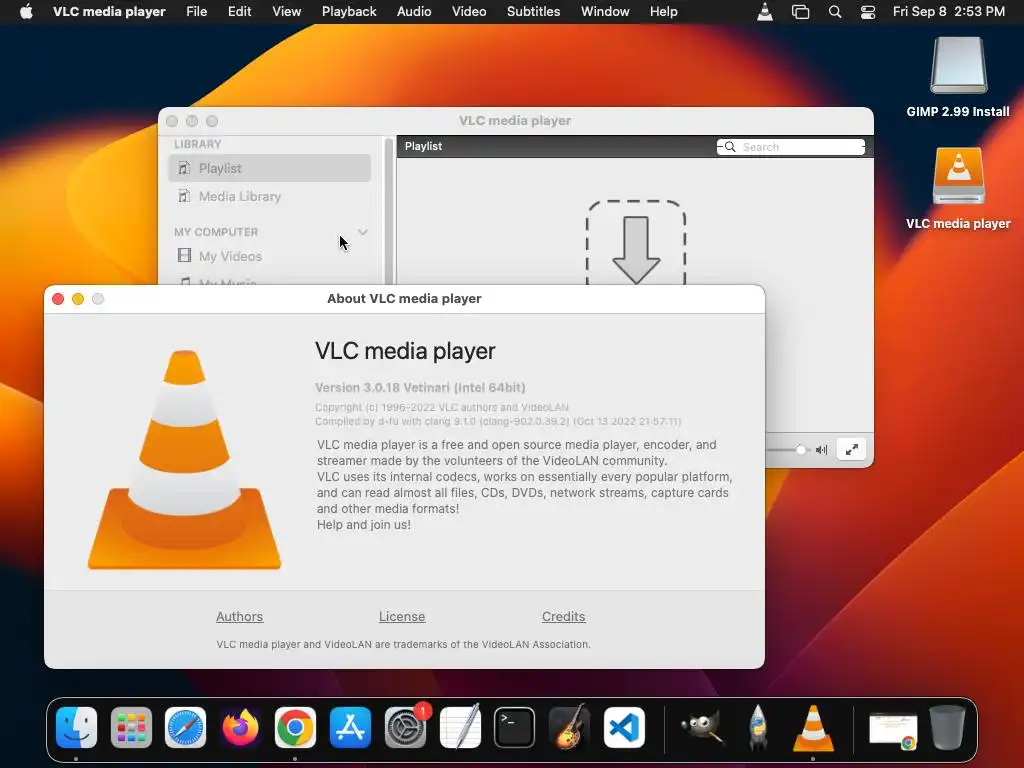Select My Videos in the VLC sidebar
The width and height of the screenshot is (1024, 768).
(269, 257)
